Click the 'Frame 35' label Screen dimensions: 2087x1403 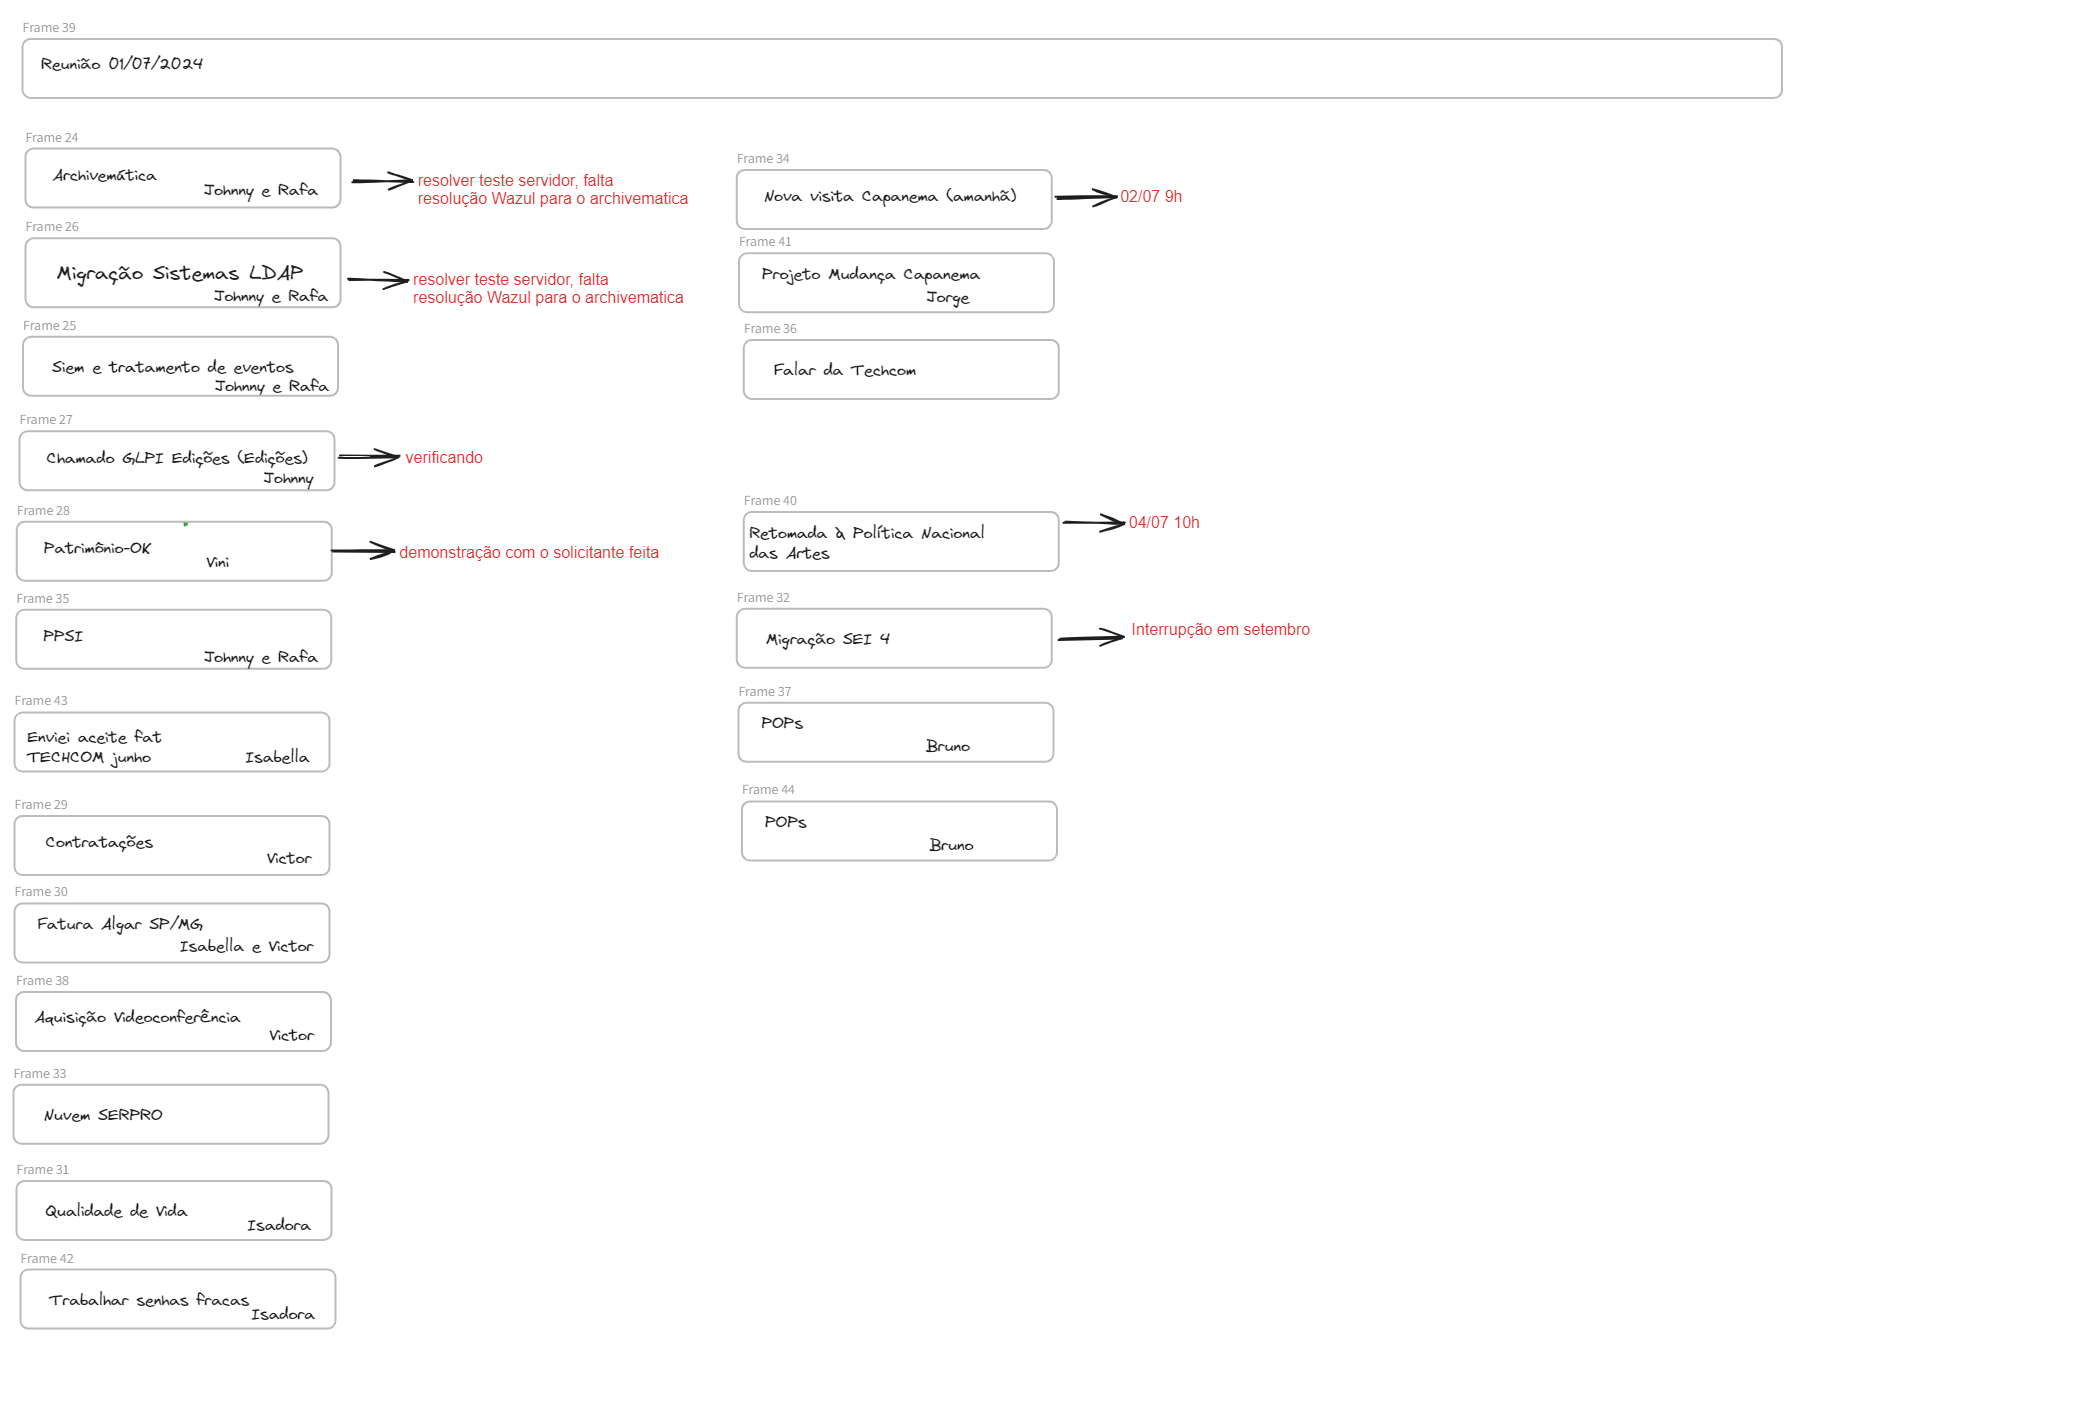tap(43, 599)
